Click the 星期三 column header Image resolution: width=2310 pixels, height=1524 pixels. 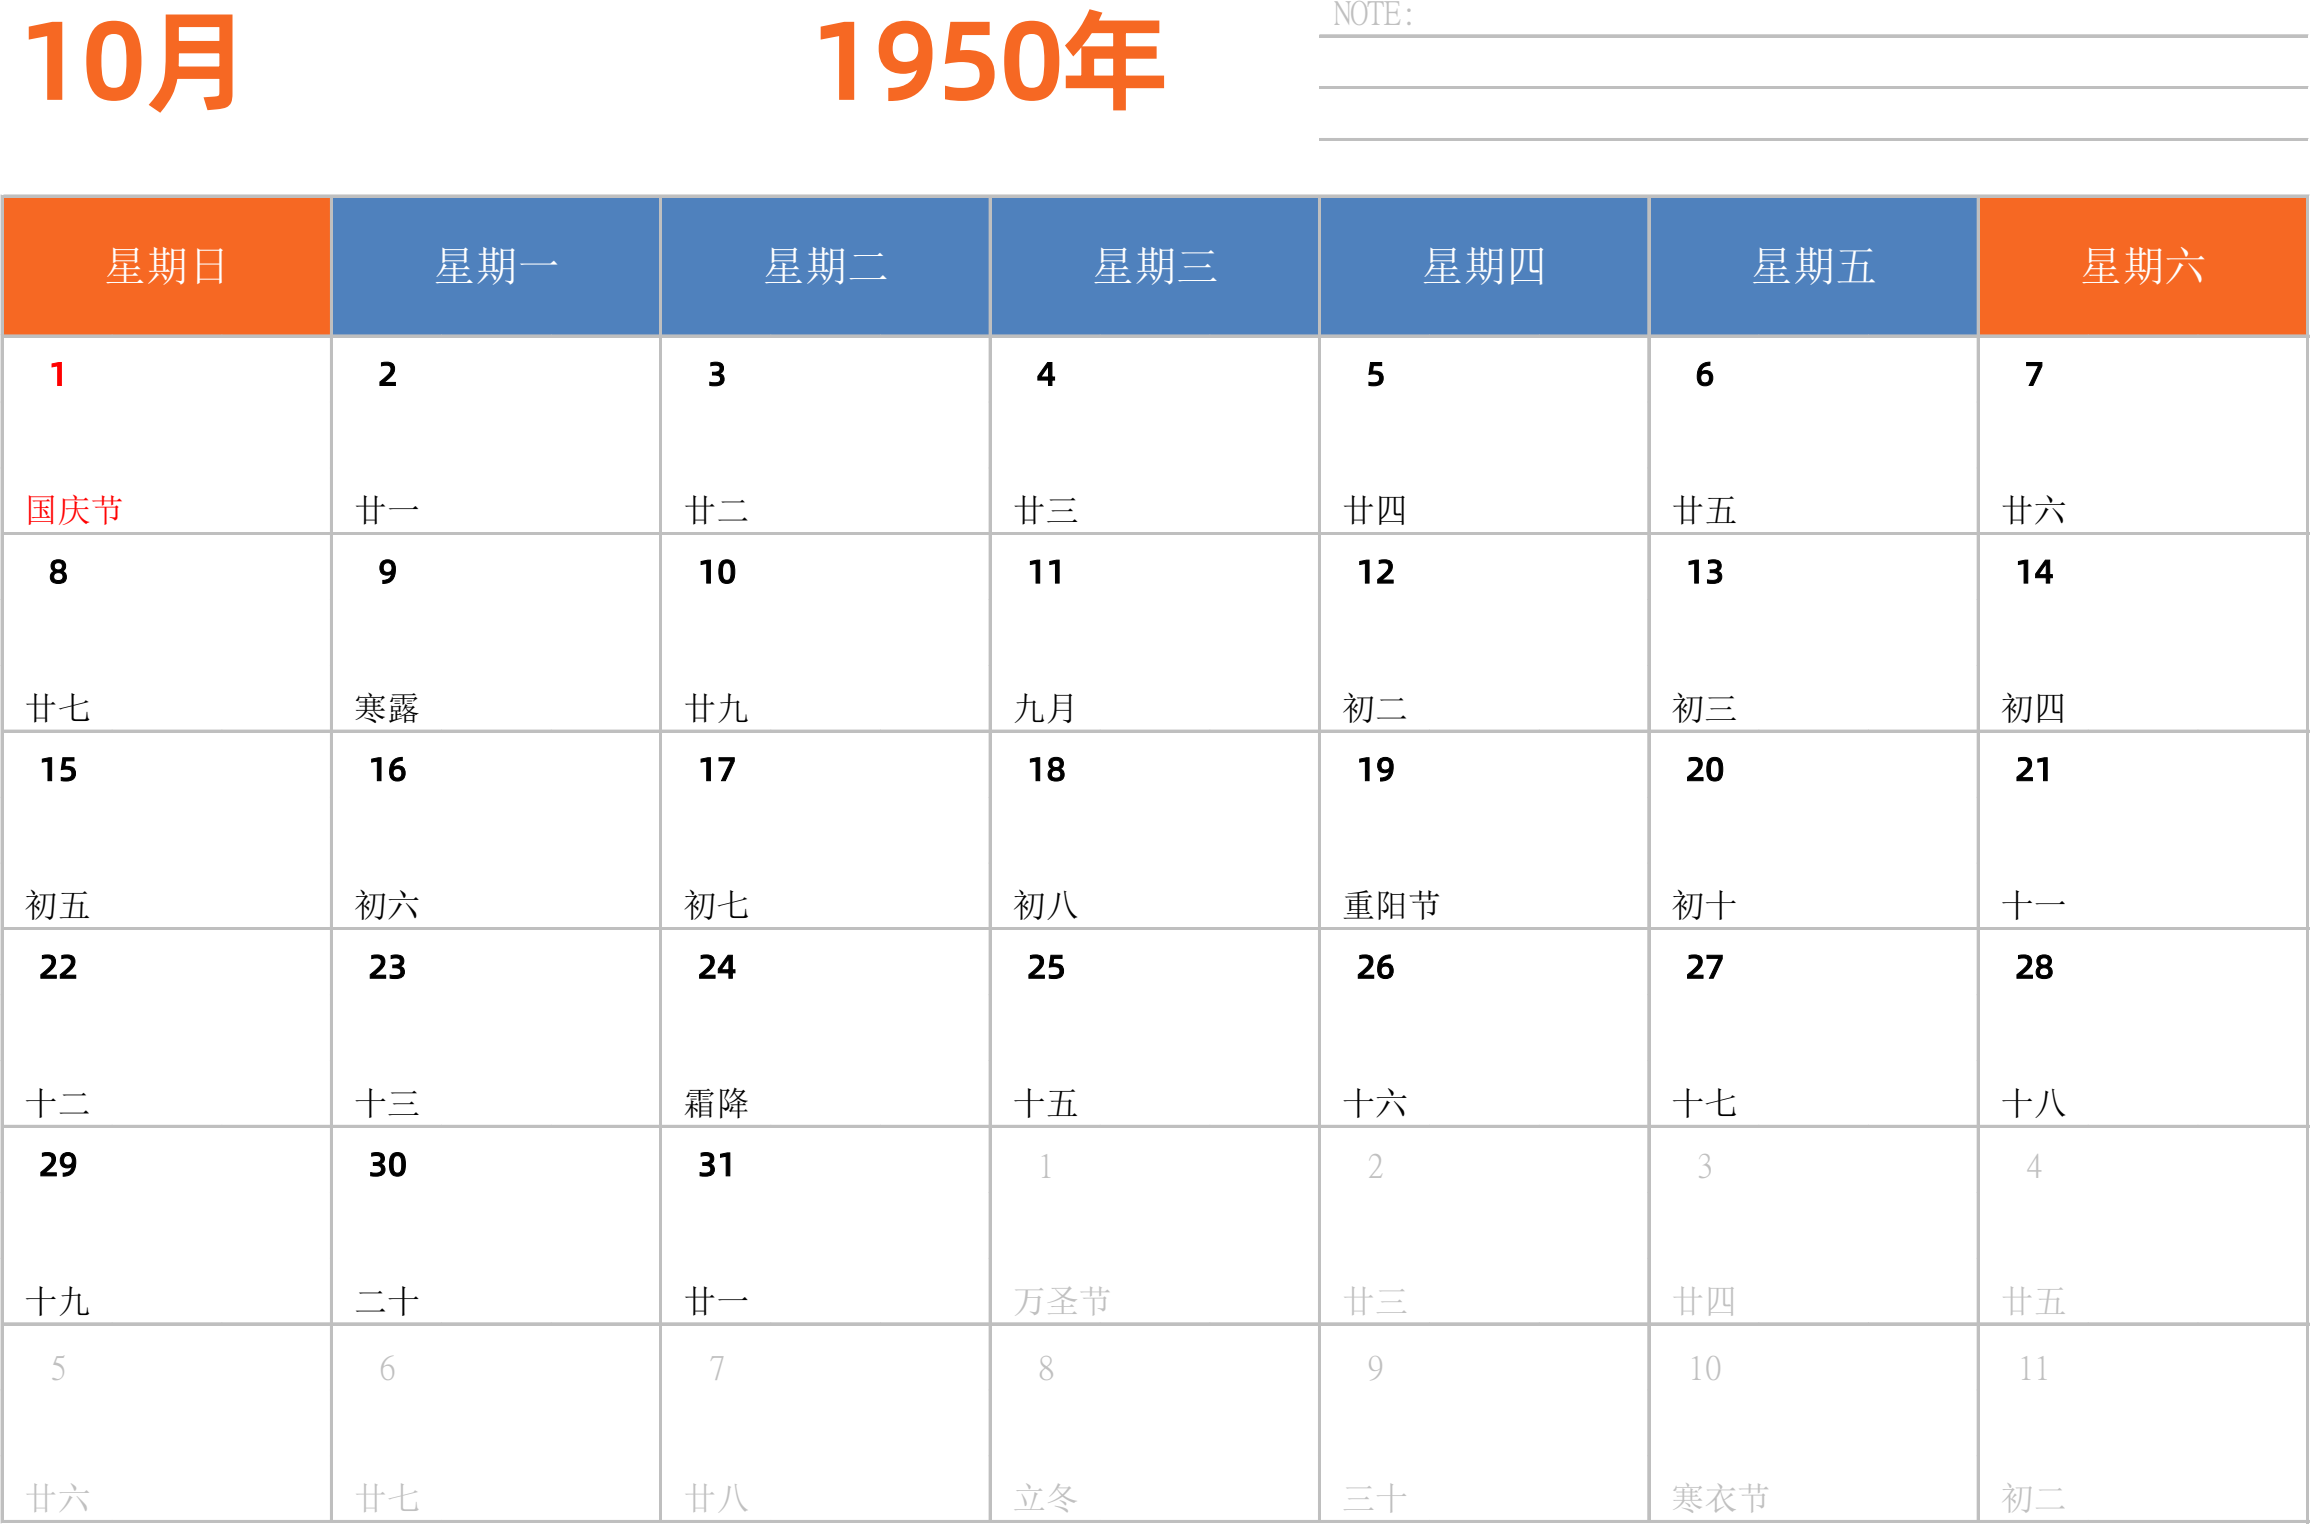1154,266
